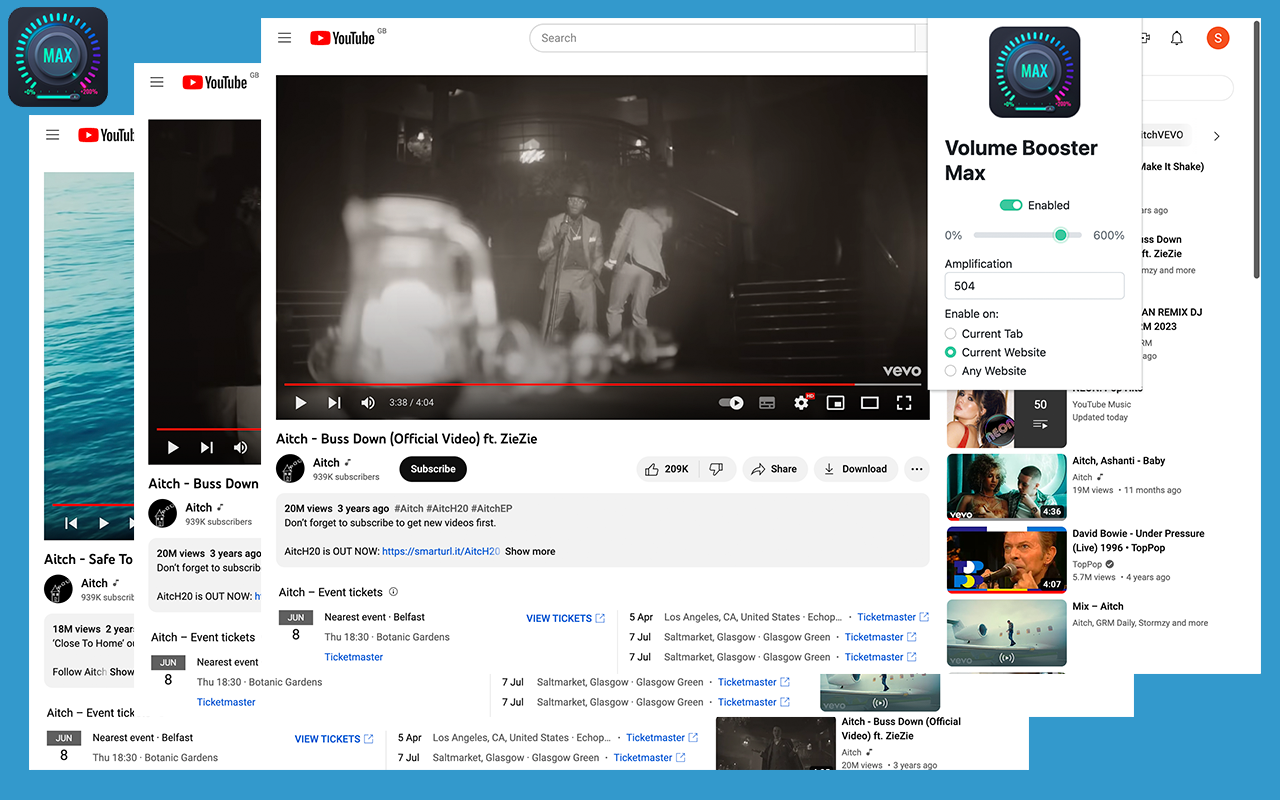Open David Bowie Under Pressure thumbnail
Image resolution: width=1280 pixels, height=800 pixels.
tap(1006, 560)
